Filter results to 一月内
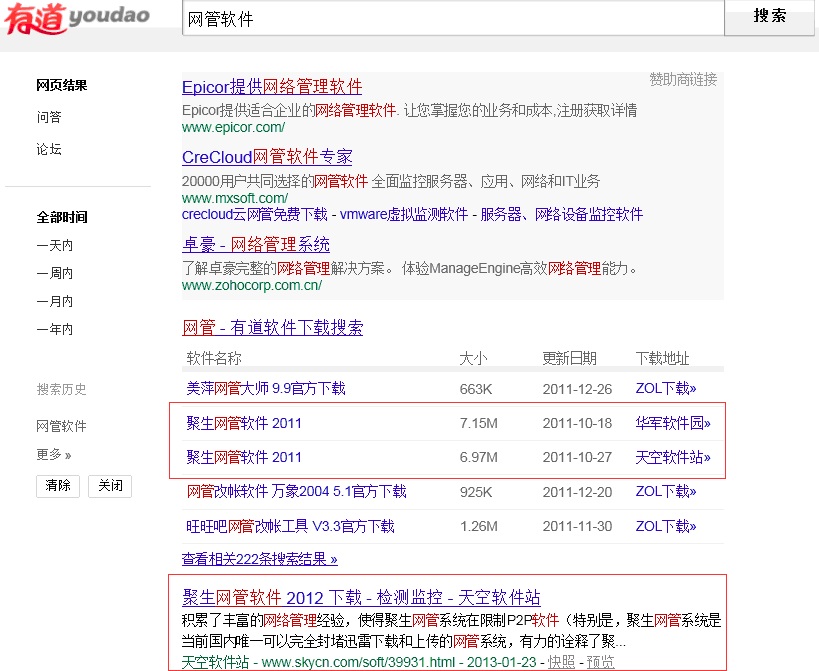 55,301
